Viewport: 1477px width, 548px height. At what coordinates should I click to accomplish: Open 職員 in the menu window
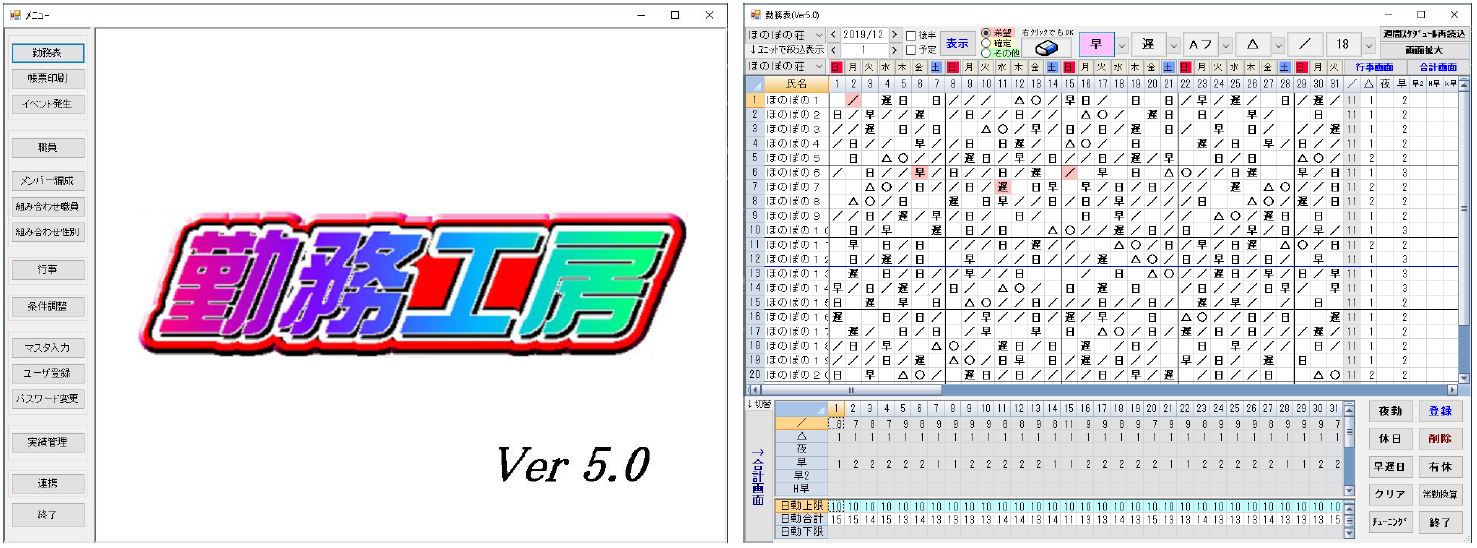pos(48,147)
